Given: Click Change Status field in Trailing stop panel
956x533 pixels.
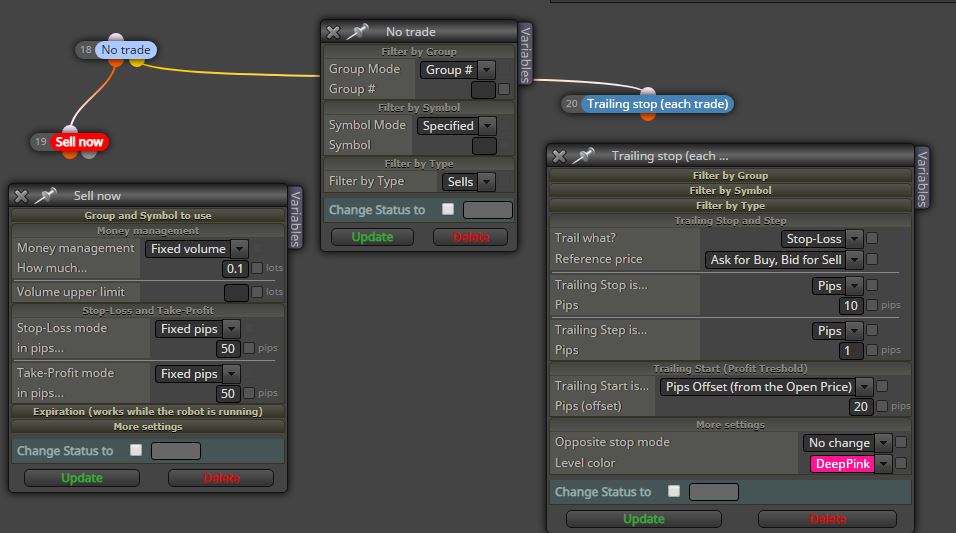Looking at the screenshot, I should pyautogui.click(x=713, y=492).
